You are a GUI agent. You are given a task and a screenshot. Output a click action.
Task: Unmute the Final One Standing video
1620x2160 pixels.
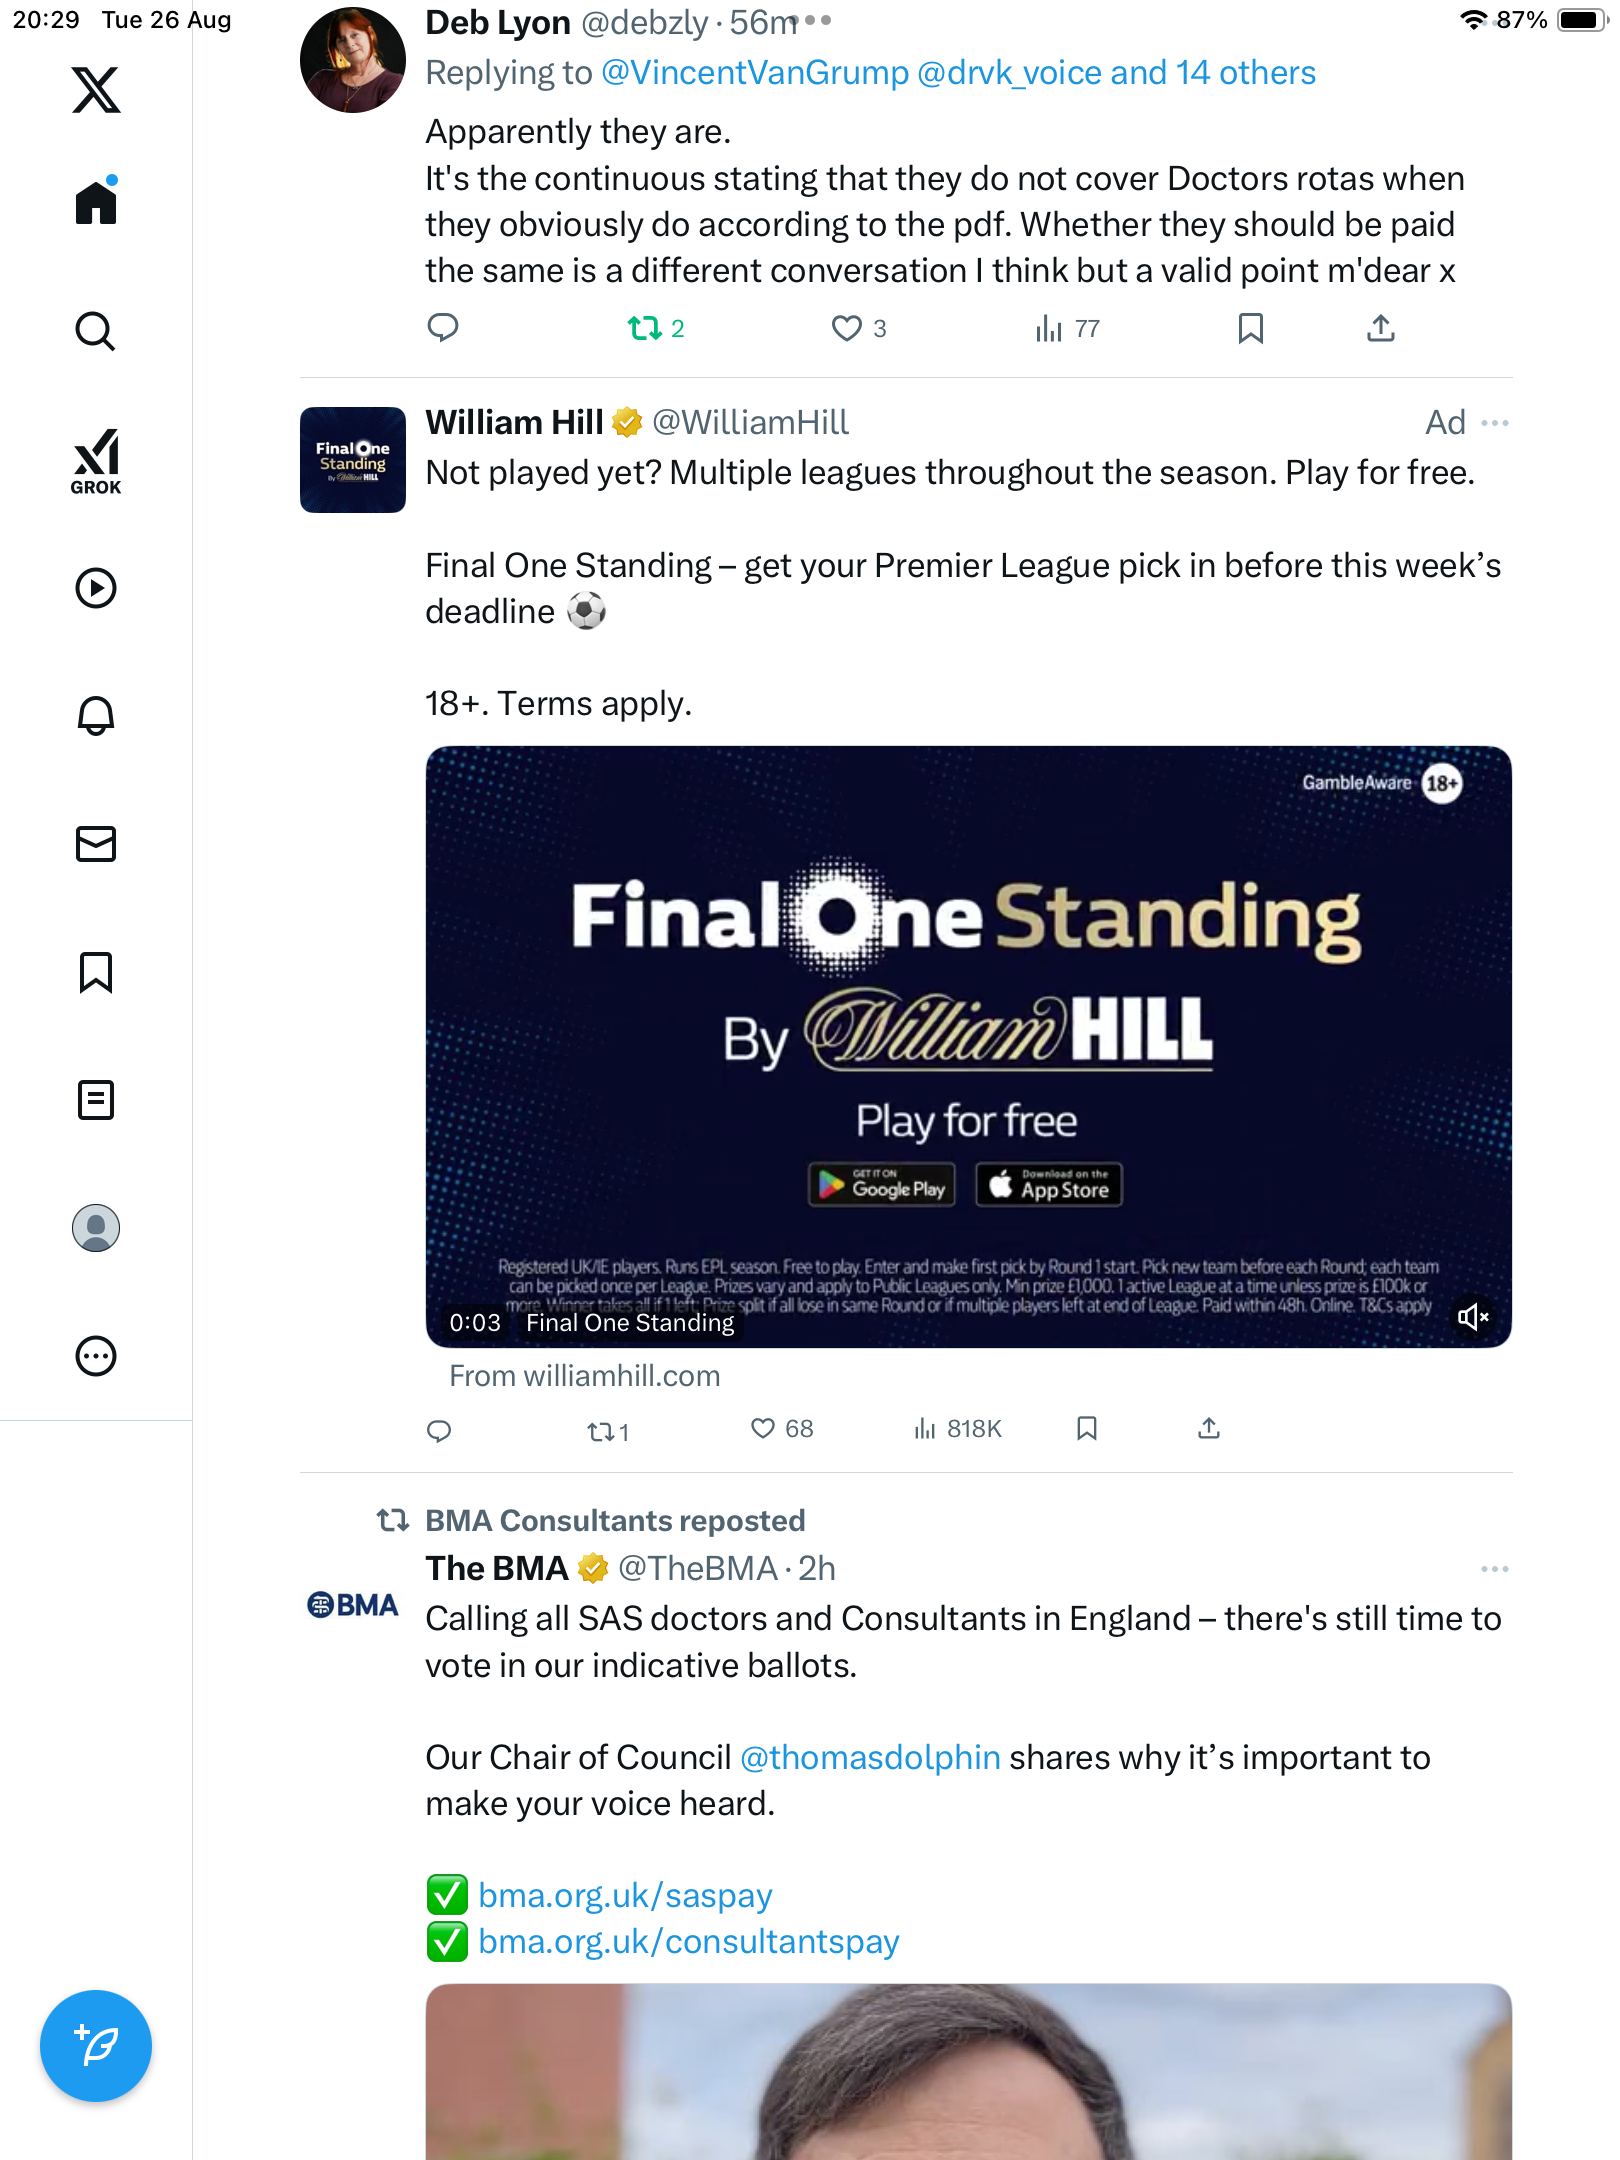(1473, 1317)
